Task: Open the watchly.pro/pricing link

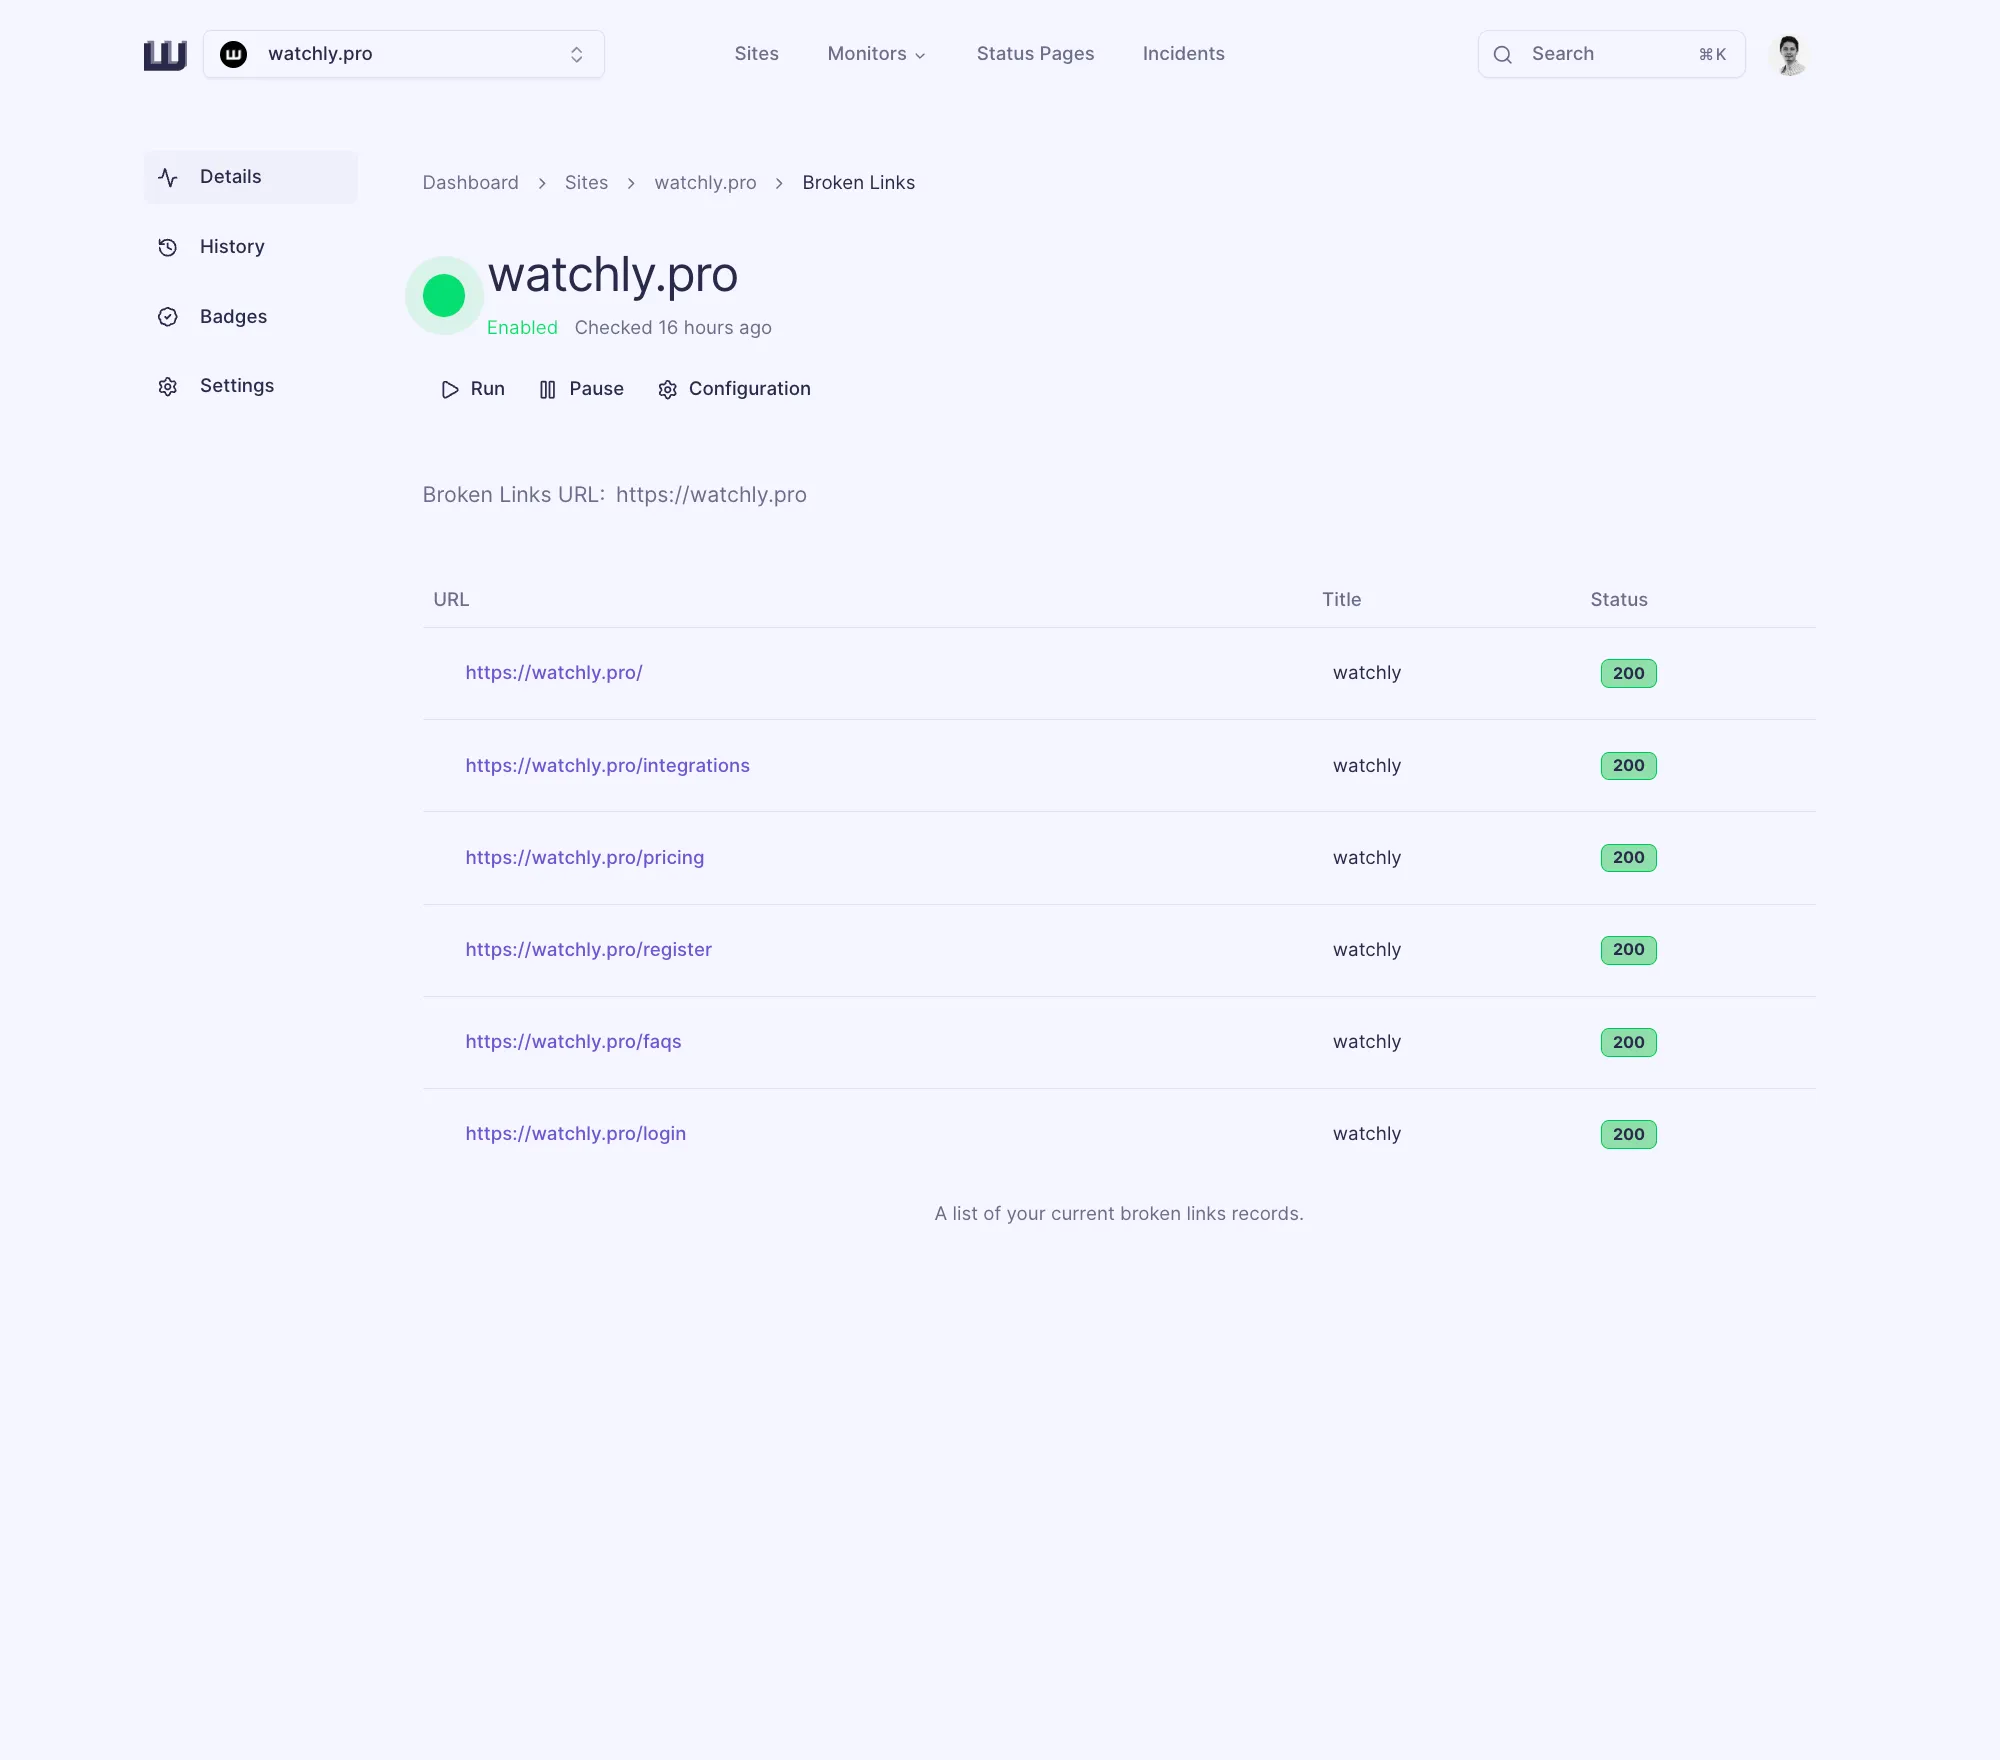Action: [x=584, y=858]
